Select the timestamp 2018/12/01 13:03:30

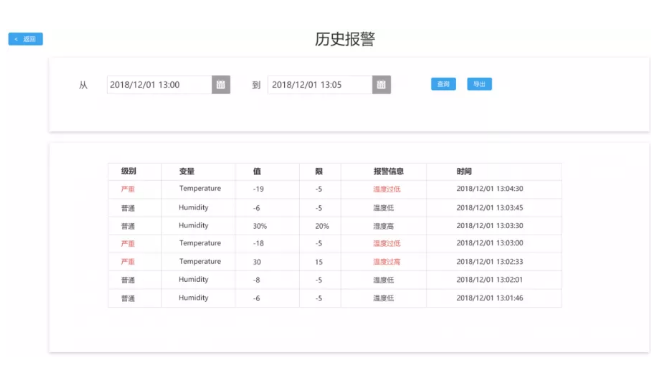(490, 226)
